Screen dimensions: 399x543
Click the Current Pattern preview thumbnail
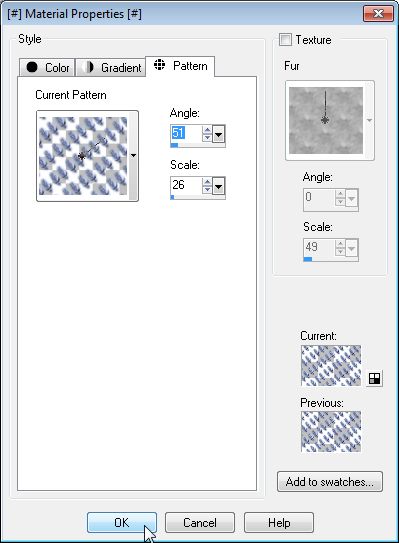[x=83, y=156]
